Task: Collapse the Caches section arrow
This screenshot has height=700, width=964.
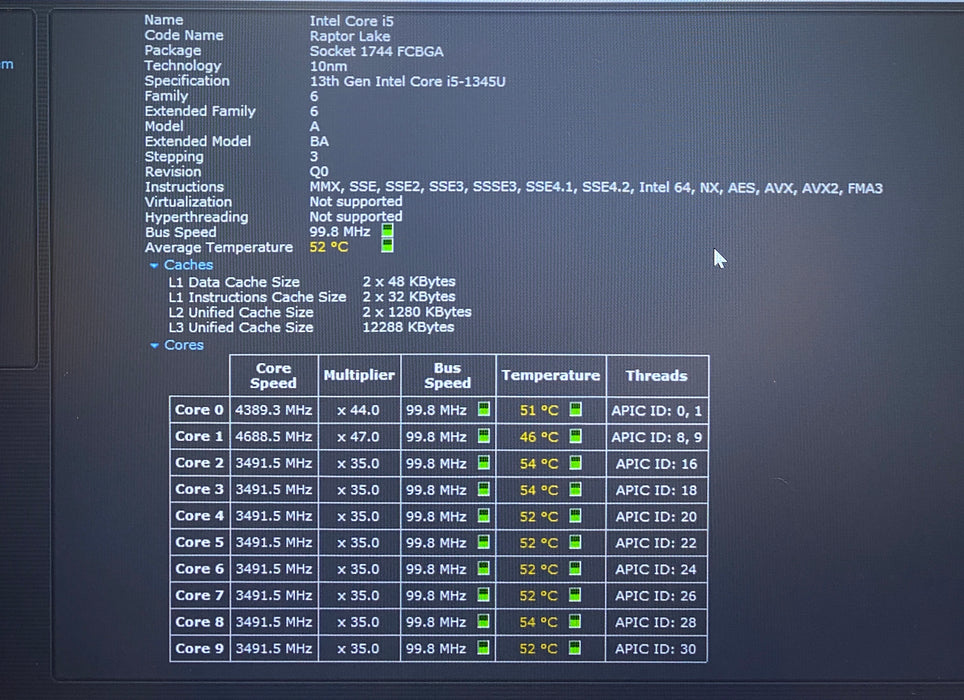Action: point(154,265)
